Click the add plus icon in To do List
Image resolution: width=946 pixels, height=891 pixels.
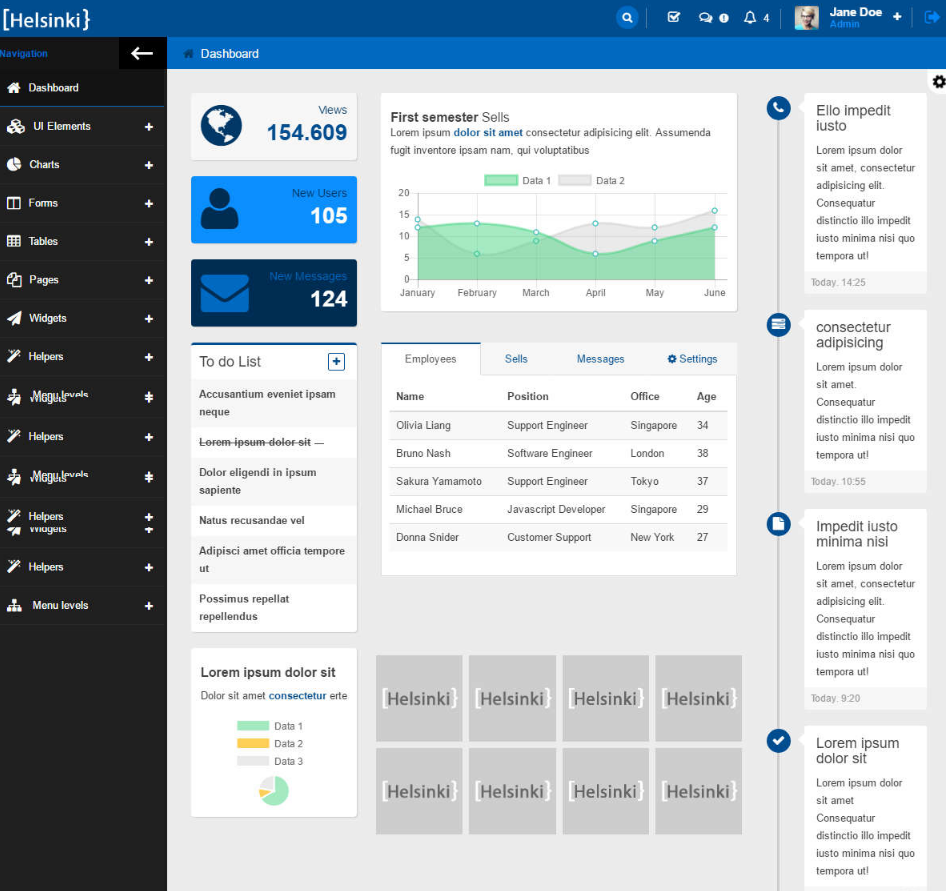336,362
